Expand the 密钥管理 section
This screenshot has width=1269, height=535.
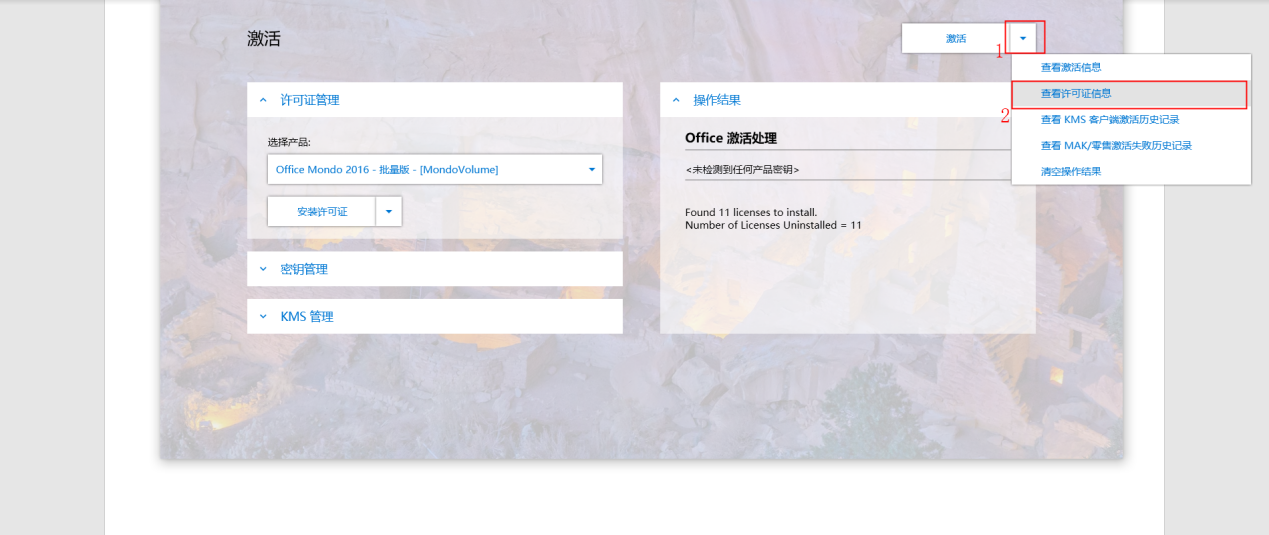(435, 269)
